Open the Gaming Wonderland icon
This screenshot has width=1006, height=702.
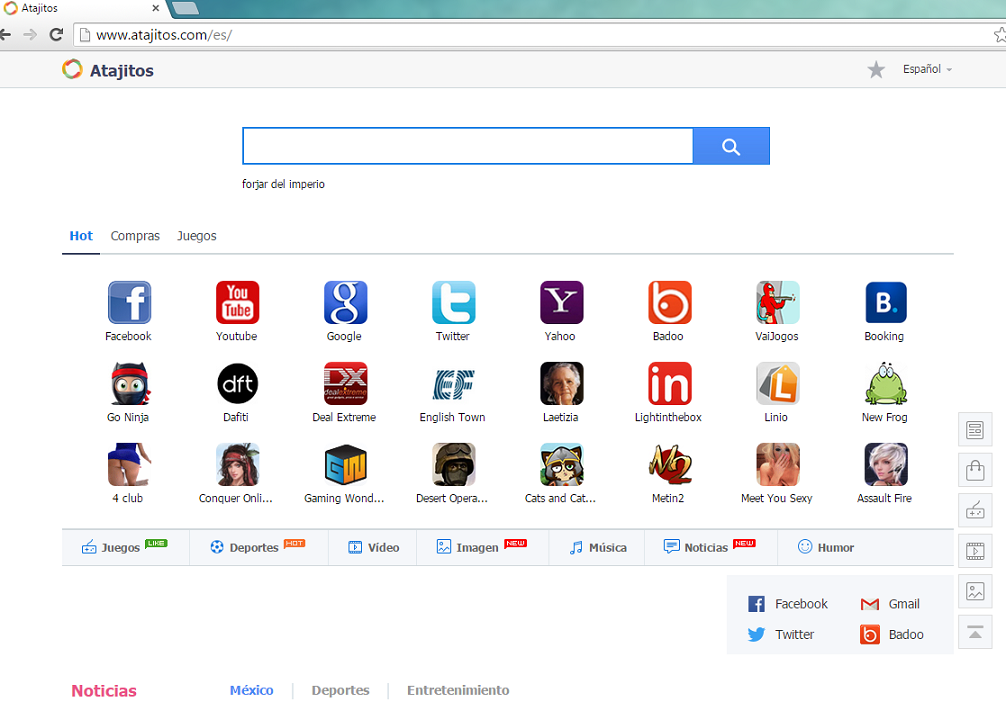coord(345,464)
